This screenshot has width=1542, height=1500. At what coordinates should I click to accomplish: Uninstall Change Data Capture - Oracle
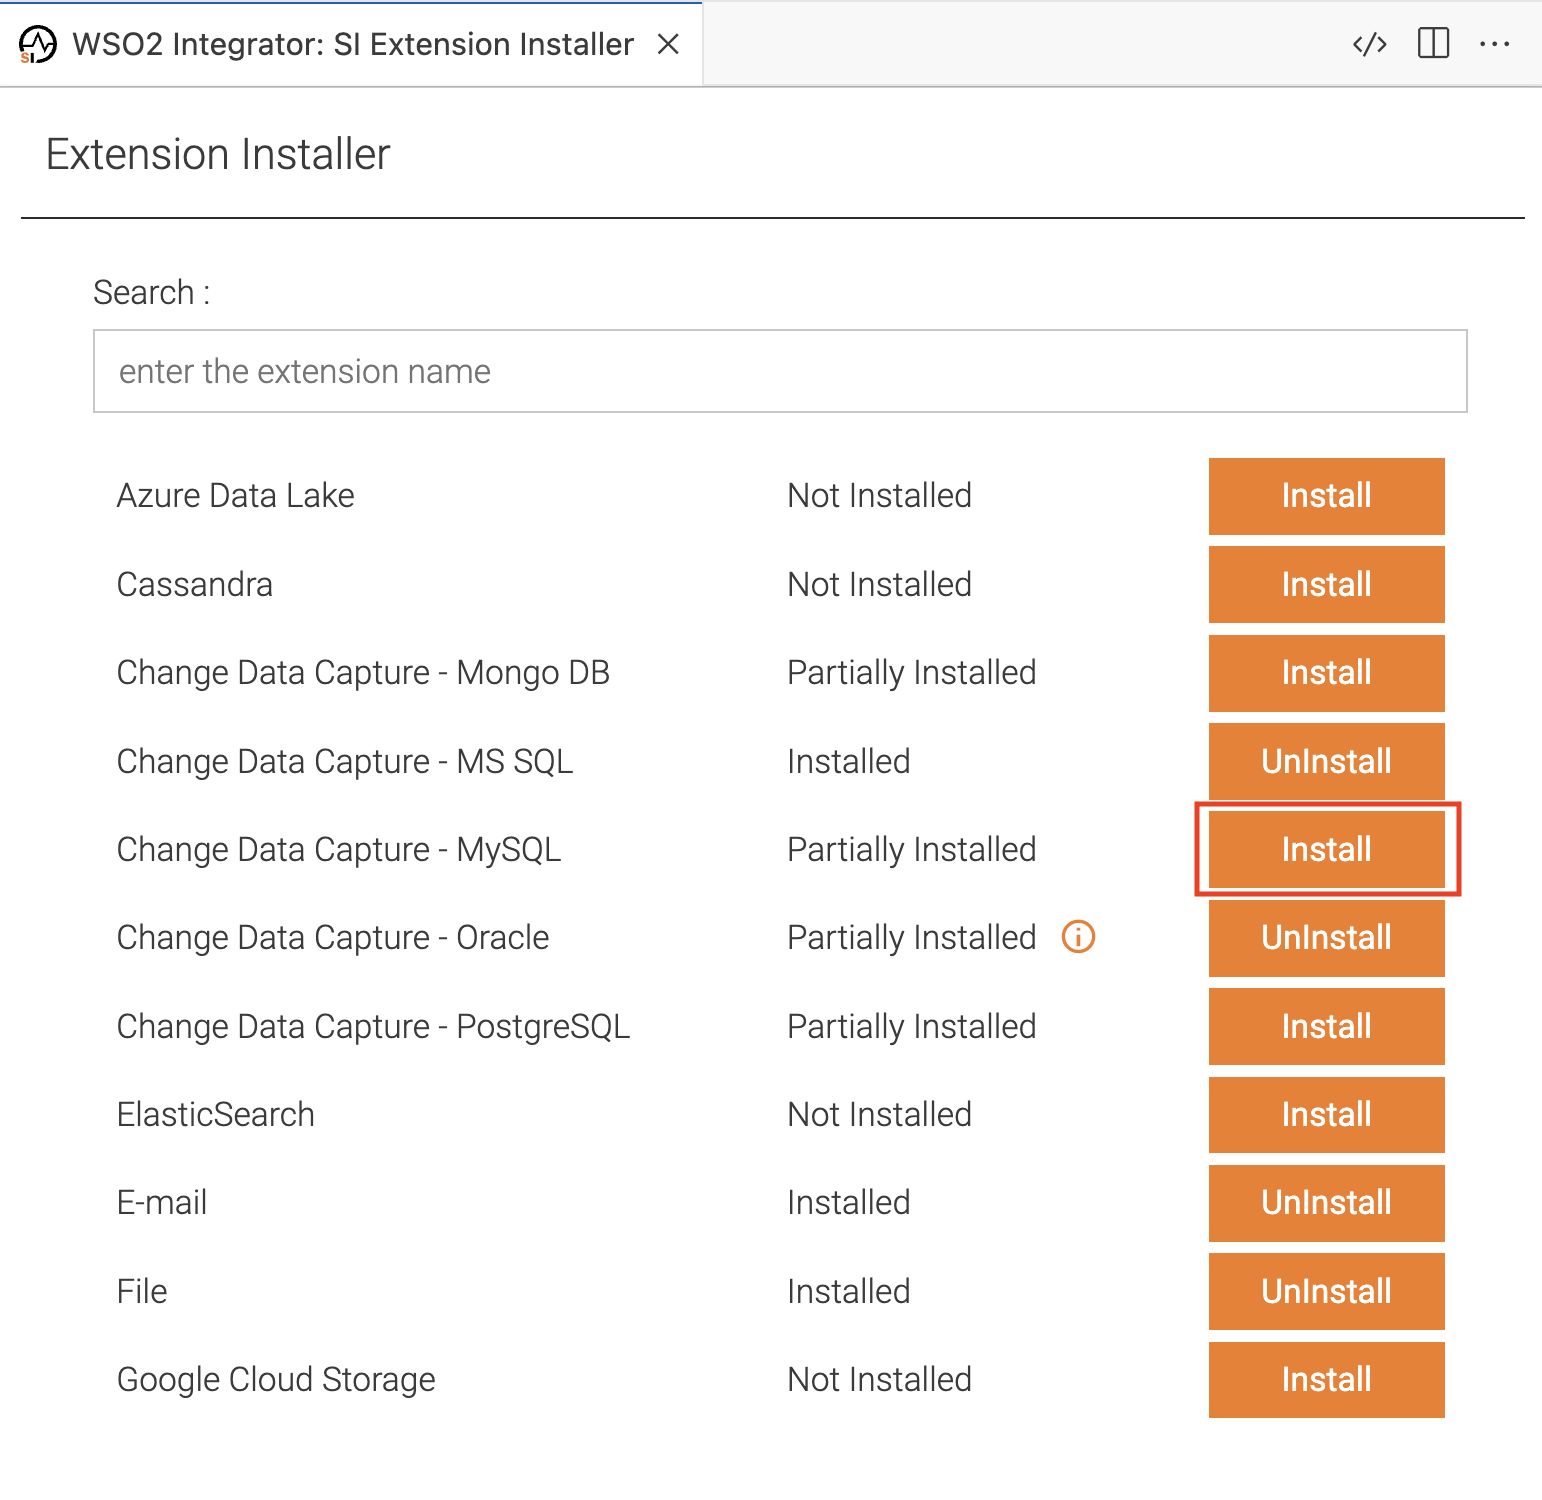pos(1326,938)
